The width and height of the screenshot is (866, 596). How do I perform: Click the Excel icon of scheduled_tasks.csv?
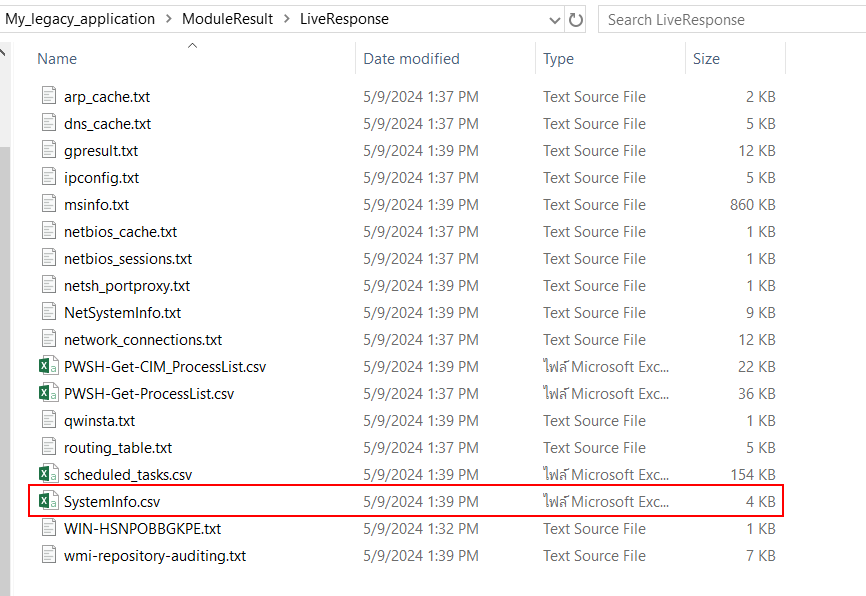coord(47,475)
